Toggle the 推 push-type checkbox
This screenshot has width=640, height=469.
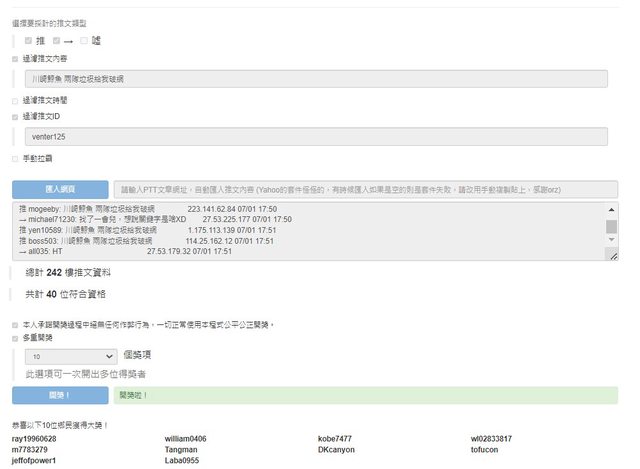click(x=29, y=41)
